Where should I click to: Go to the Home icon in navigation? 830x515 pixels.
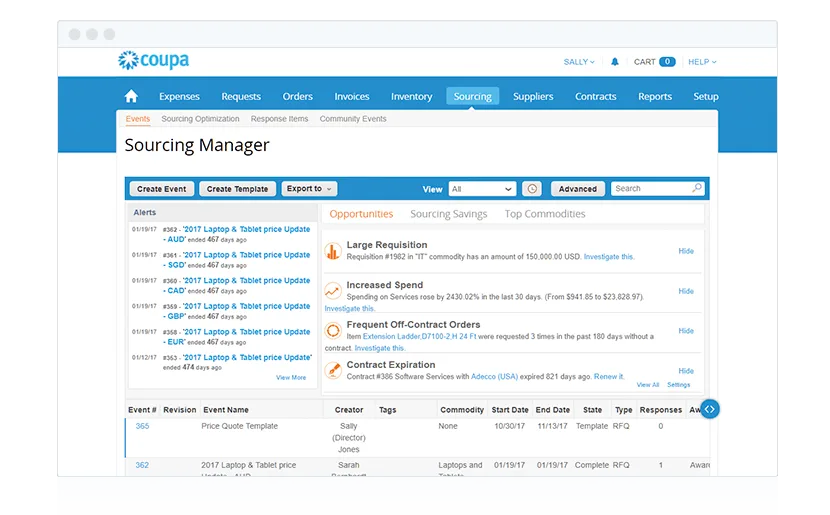click(131, 96)
